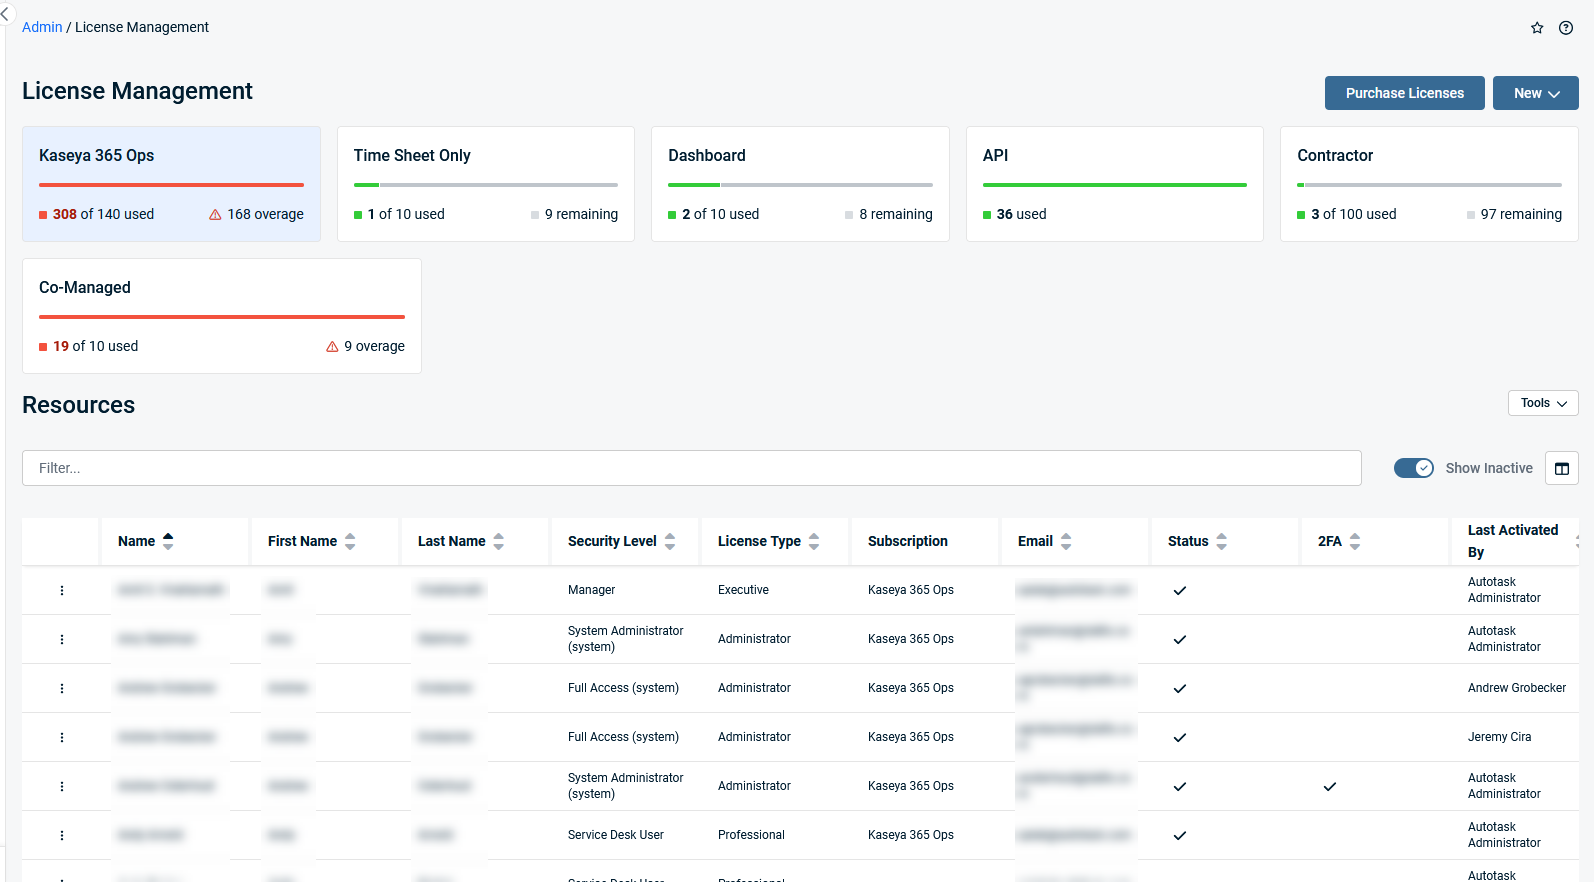Focus the resources Filter input field
Screen dimensions: 1594x882
tap(691, 468)
